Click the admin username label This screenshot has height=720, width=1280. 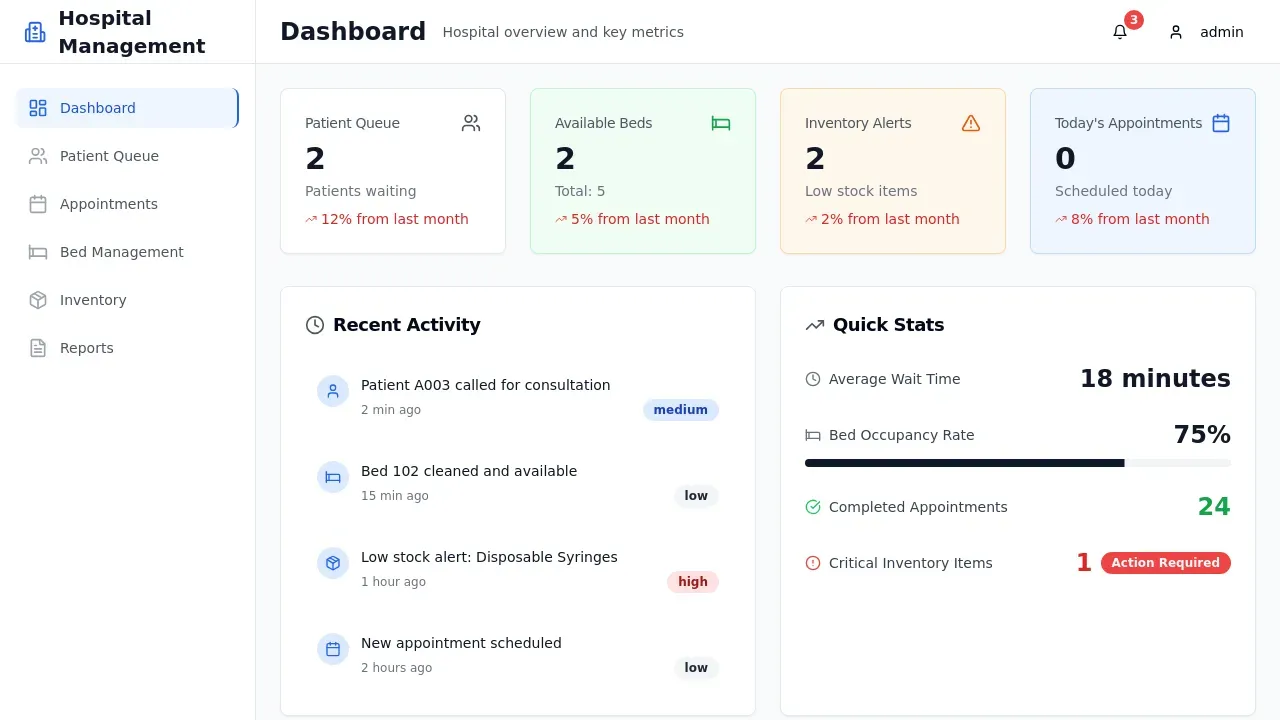pos(1221,32)
